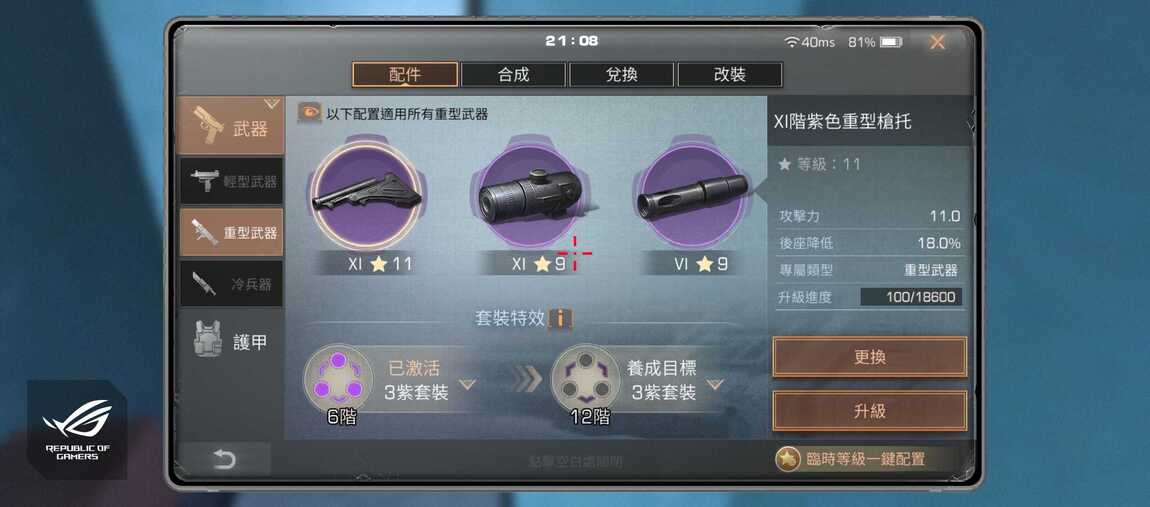Open the 改裝 tab
1150x507 pixels.
pos(730,74)
